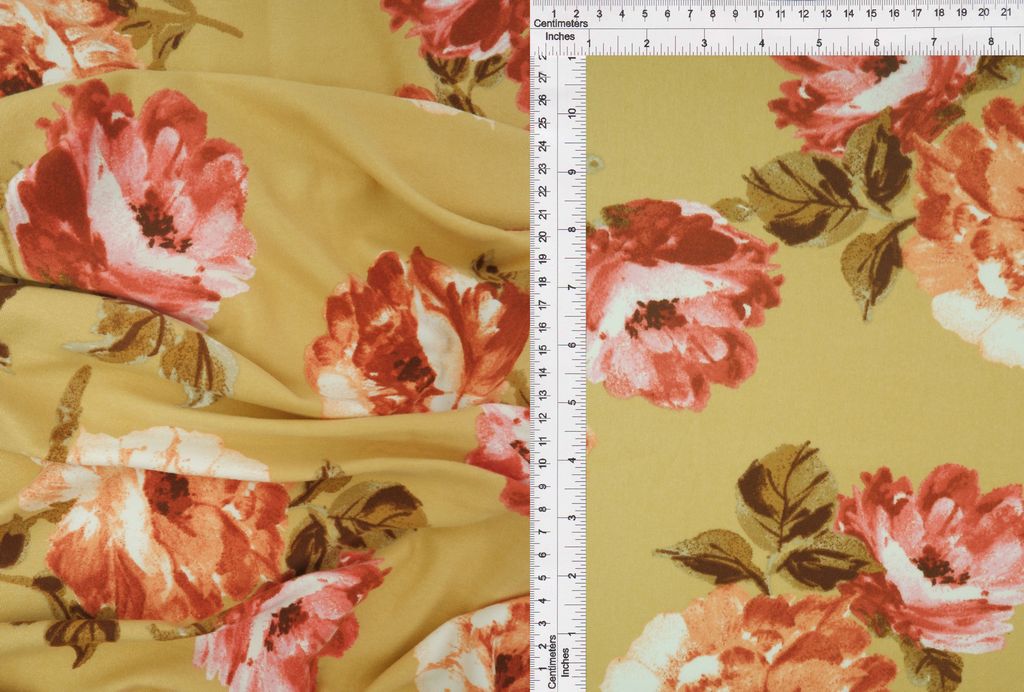Click the 'Centimeters' label on the vertical ruler
Viewport: 1024px width, 692px height.
(552, 661)
